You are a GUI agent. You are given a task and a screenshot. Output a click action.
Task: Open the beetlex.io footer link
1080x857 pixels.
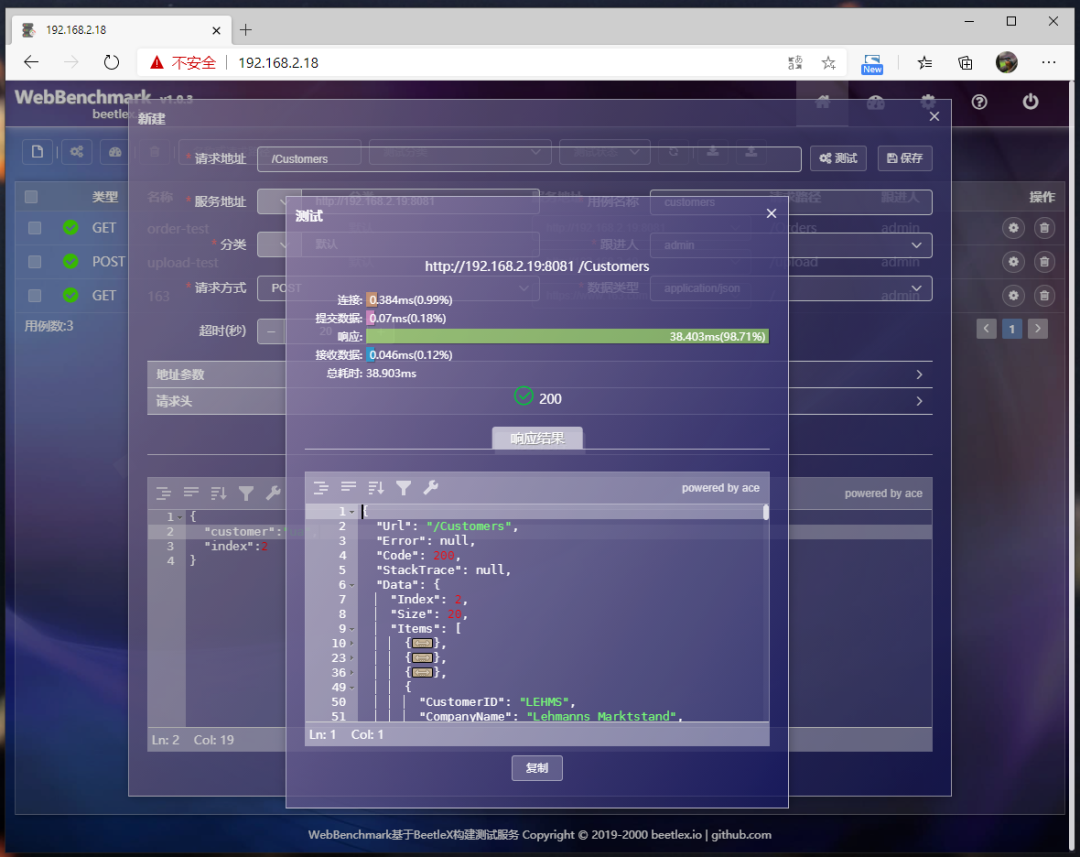(676, 835)
